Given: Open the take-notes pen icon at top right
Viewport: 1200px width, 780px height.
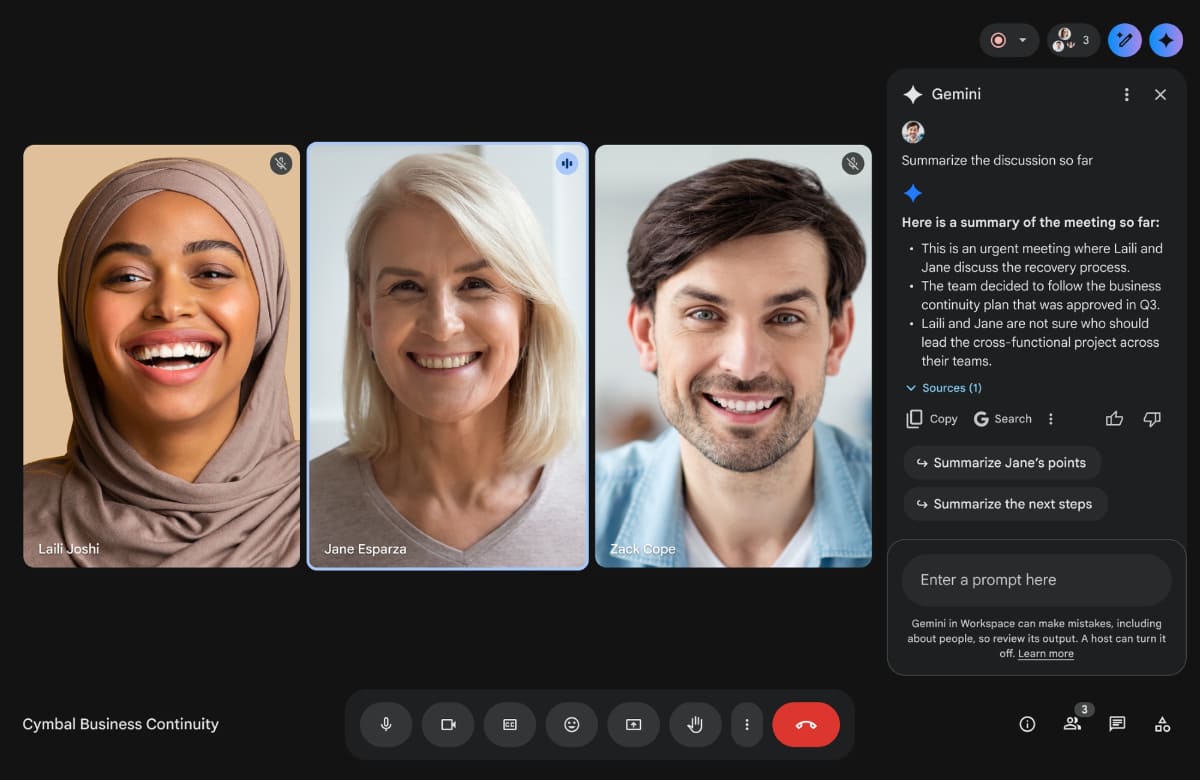Looking at the screenshot, I should click(1124, 40).
